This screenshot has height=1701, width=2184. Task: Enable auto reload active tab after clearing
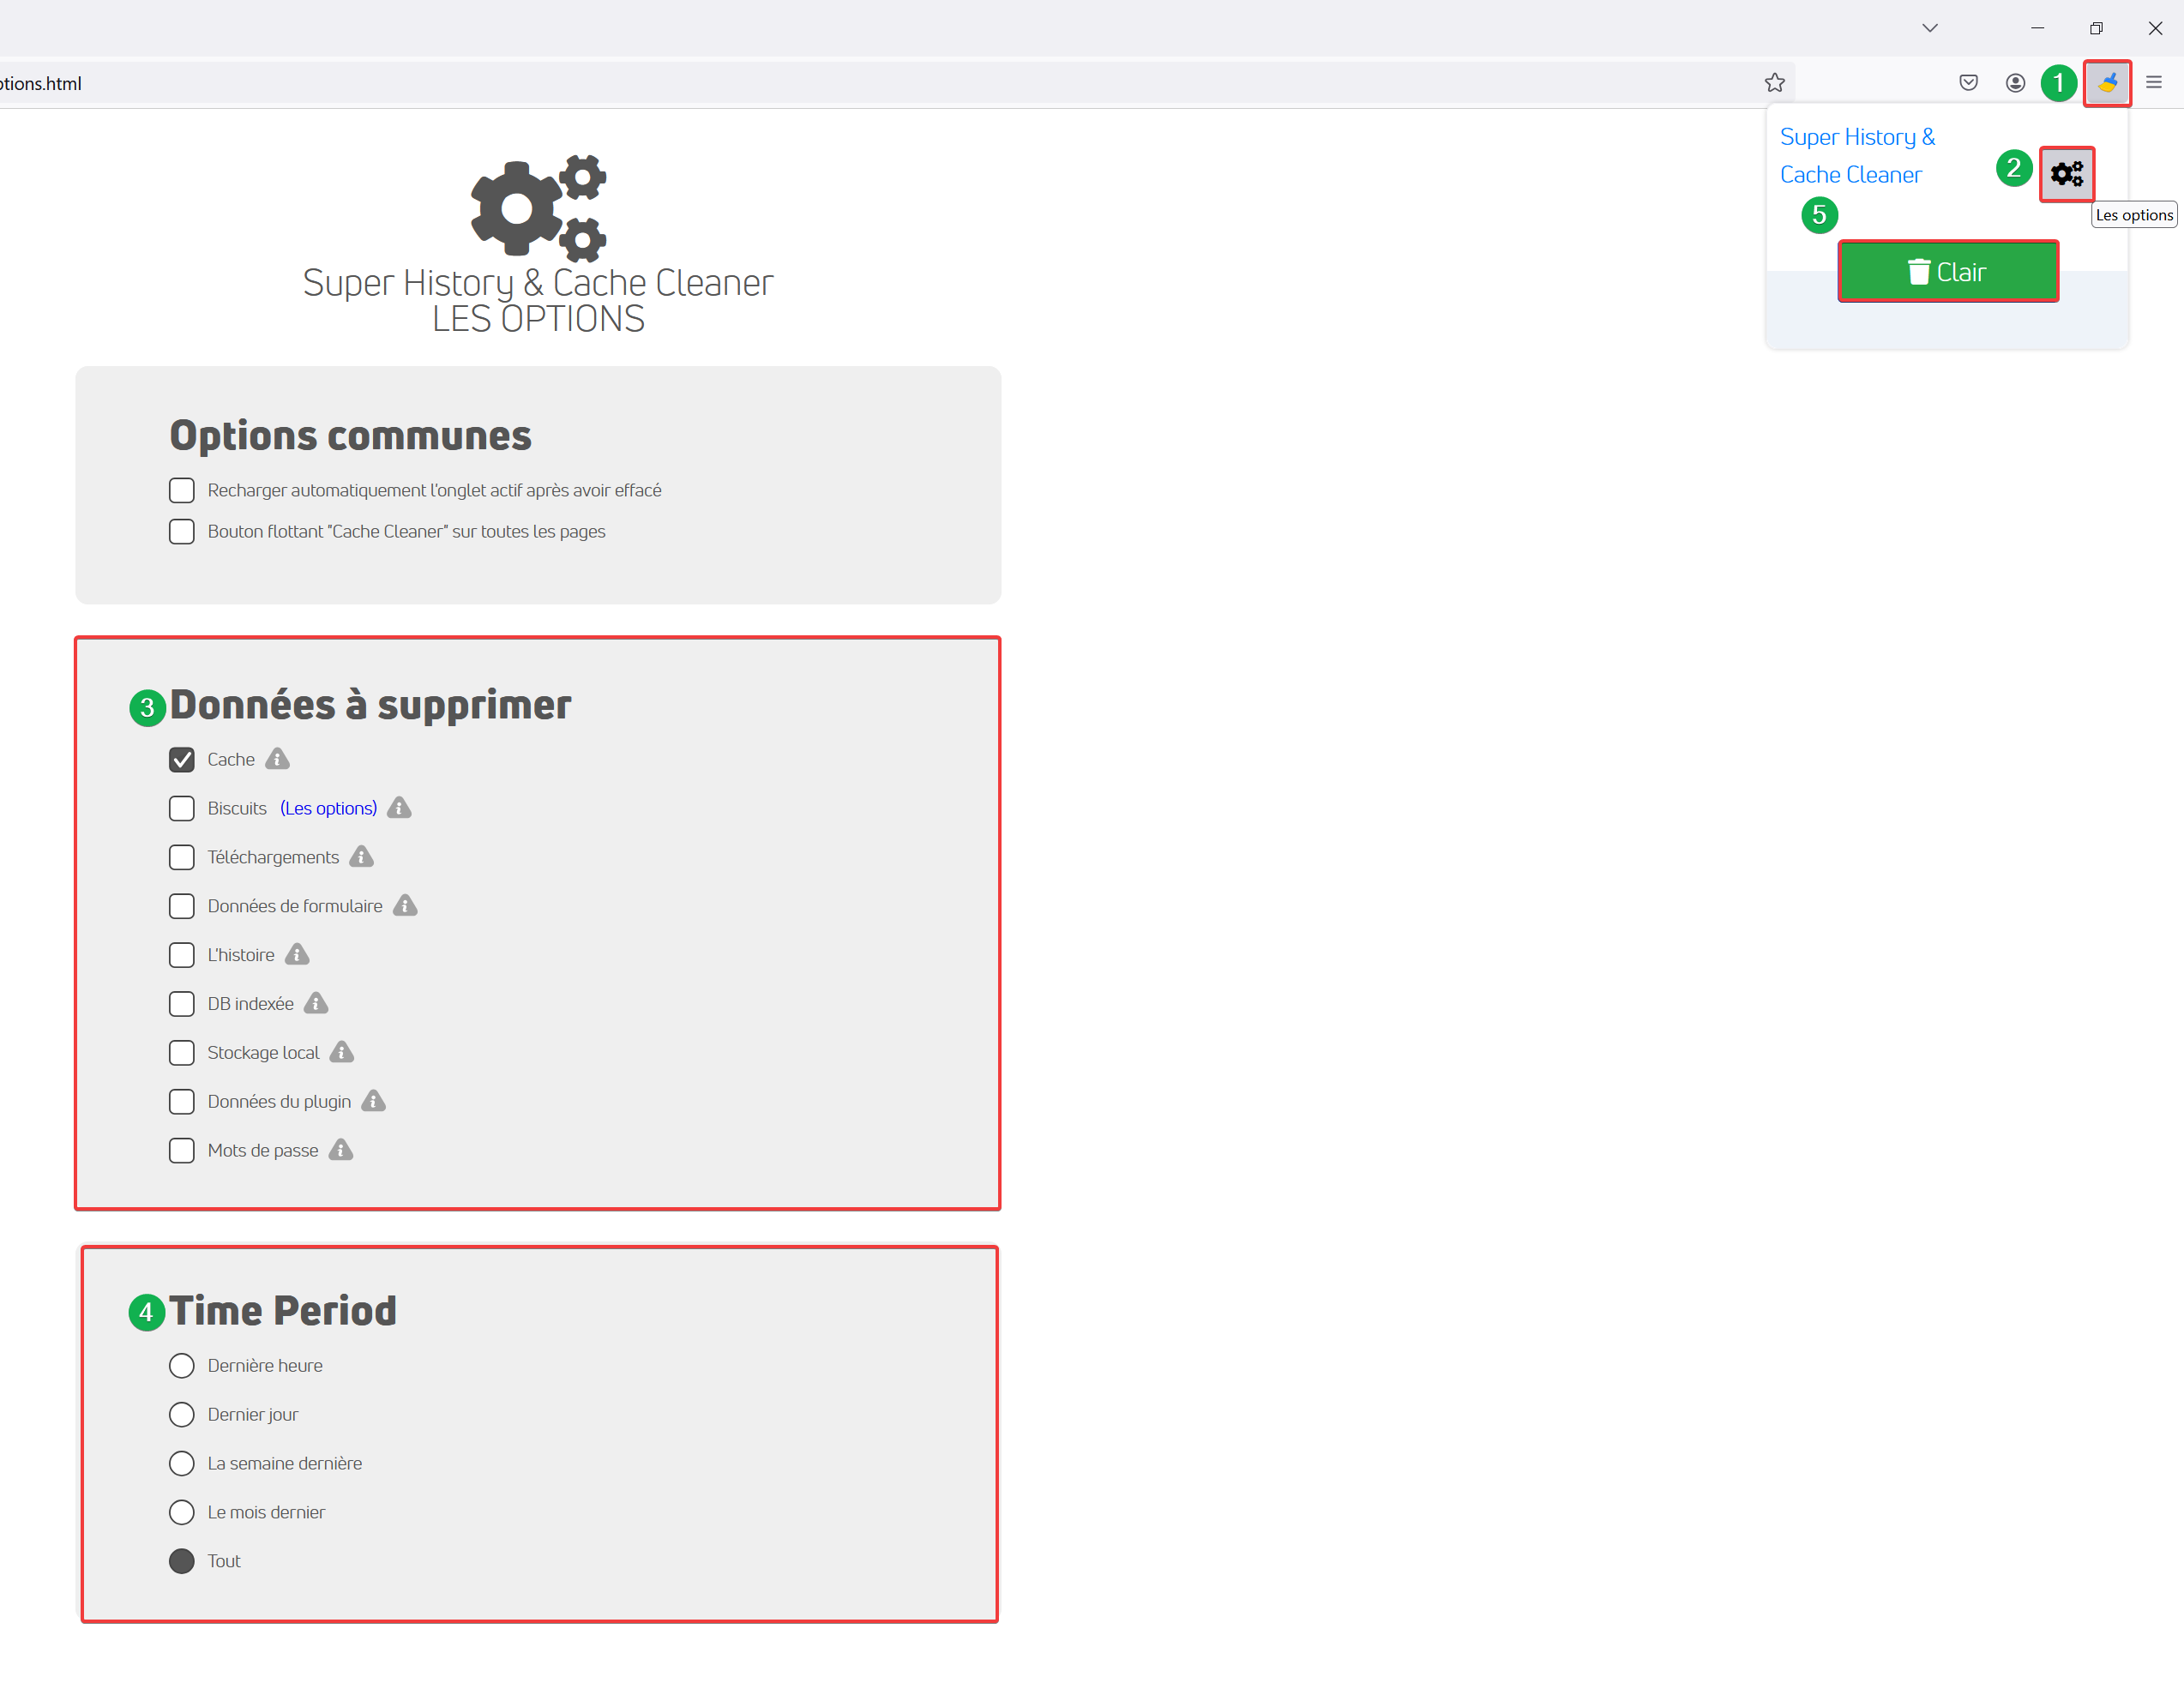[181, 490]
